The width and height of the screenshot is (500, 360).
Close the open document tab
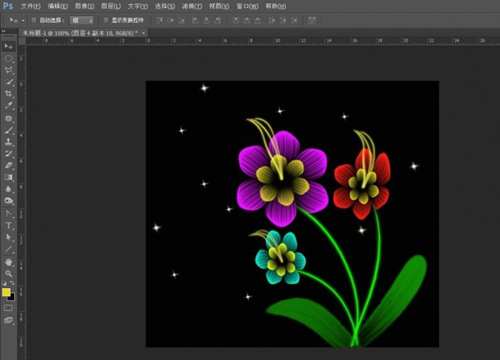(144, 33)
